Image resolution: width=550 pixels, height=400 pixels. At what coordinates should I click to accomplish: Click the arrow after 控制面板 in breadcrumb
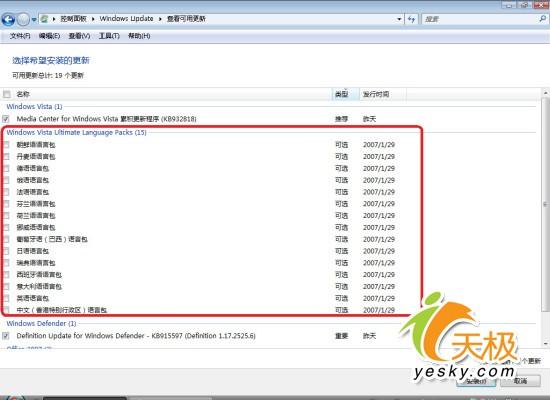93,19
